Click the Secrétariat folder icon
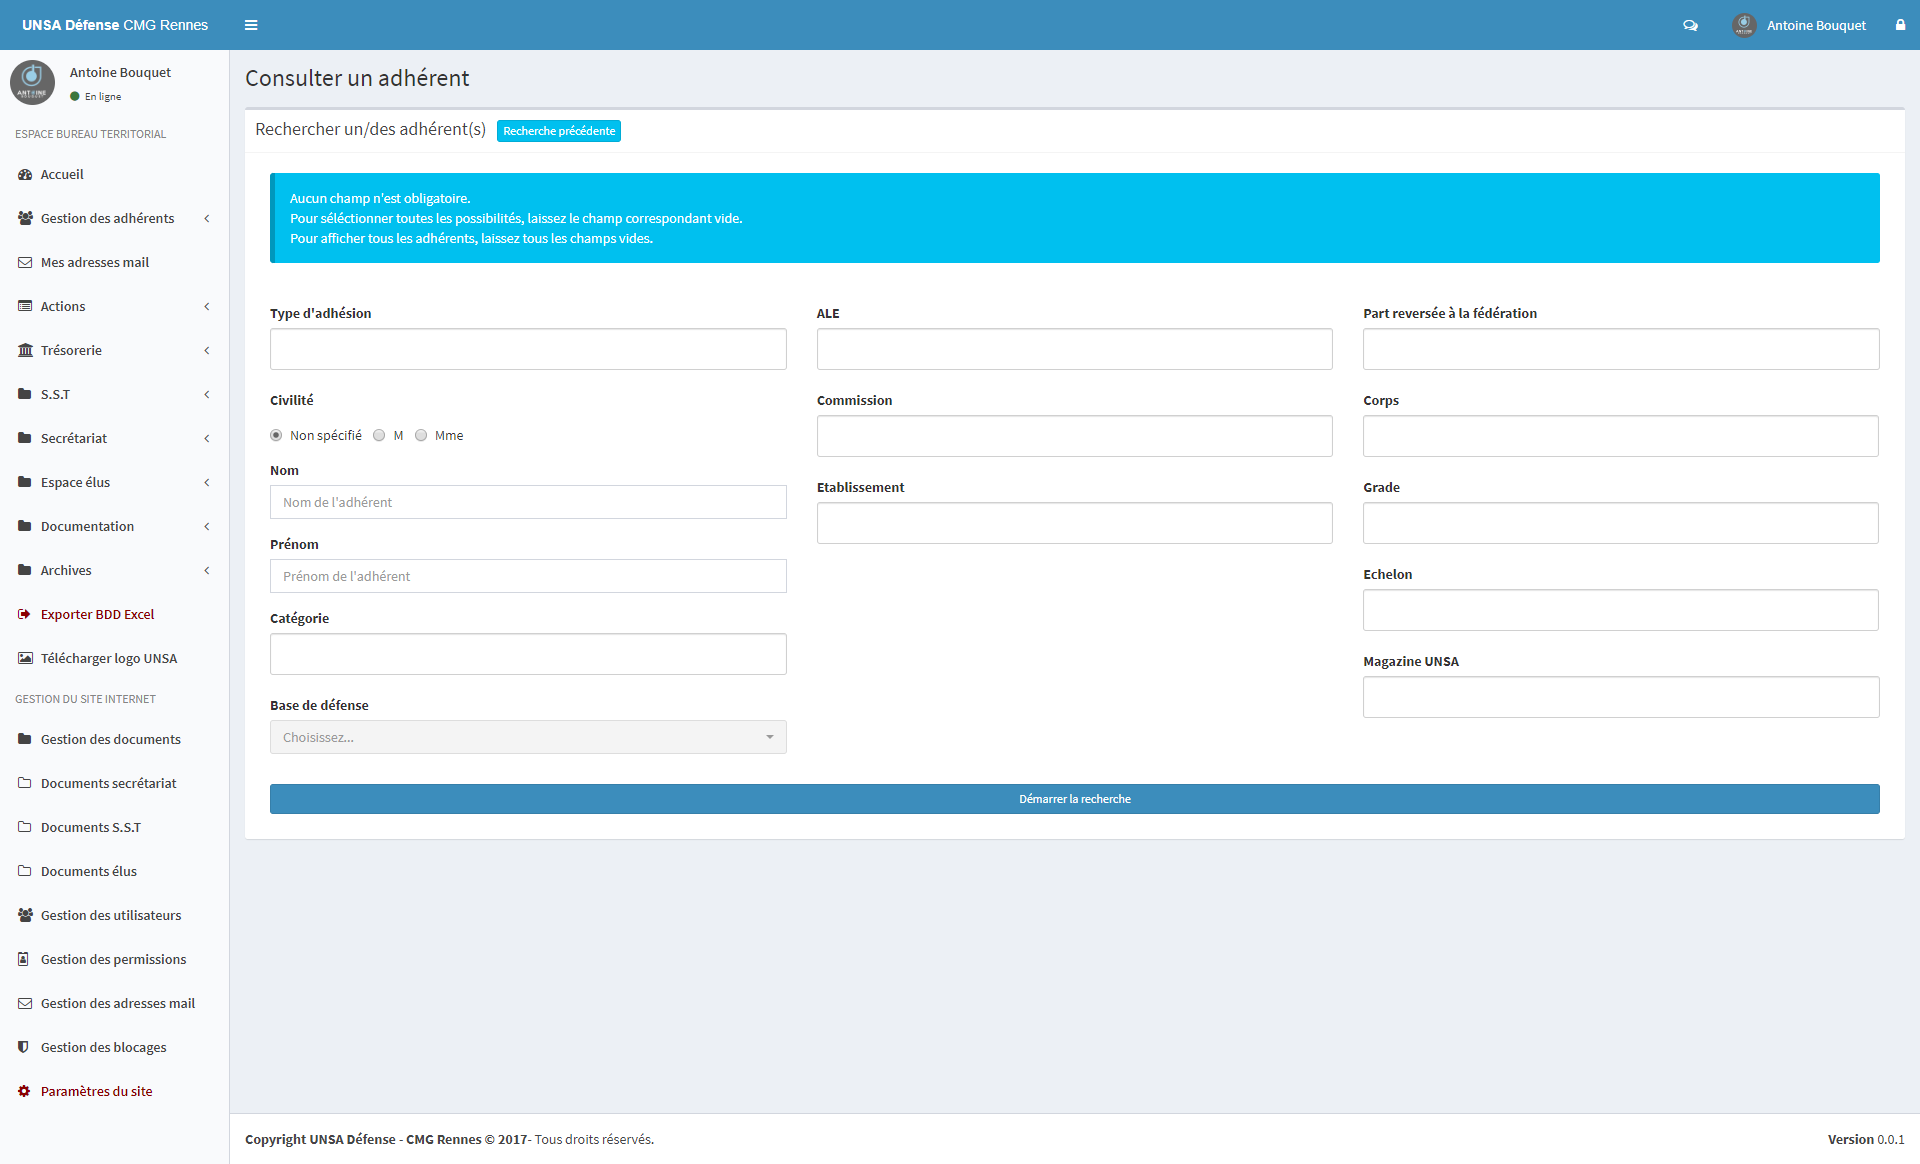The image size is (1920, 1164). pos(25,438)
